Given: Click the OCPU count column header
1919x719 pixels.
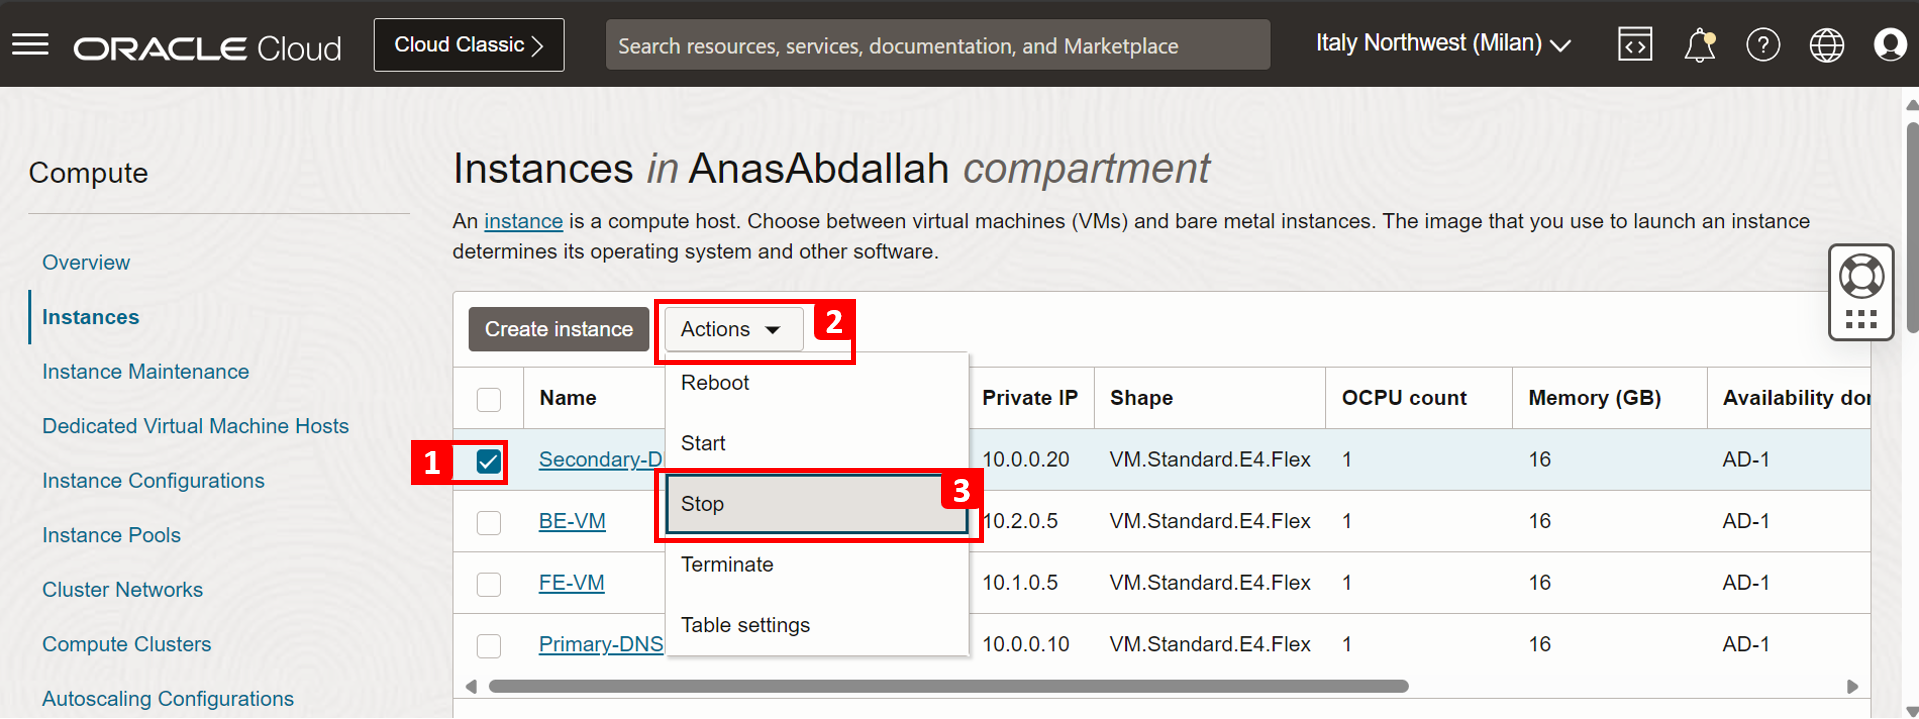Looking at the screenshot, I should point(1404,398).
